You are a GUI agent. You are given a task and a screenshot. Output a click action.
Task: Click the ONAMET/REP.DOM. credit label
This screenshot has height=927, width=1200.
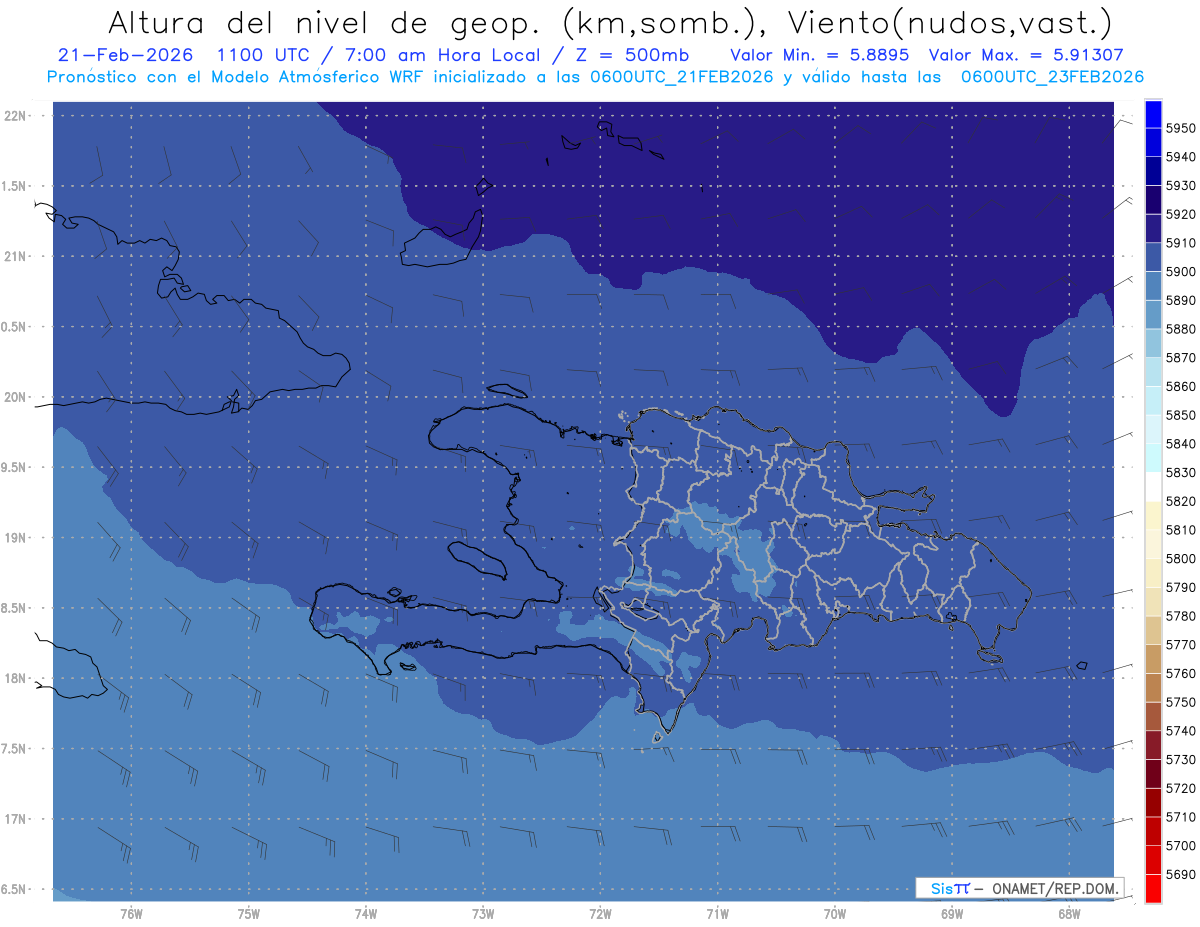click(x=1054, y=888)
